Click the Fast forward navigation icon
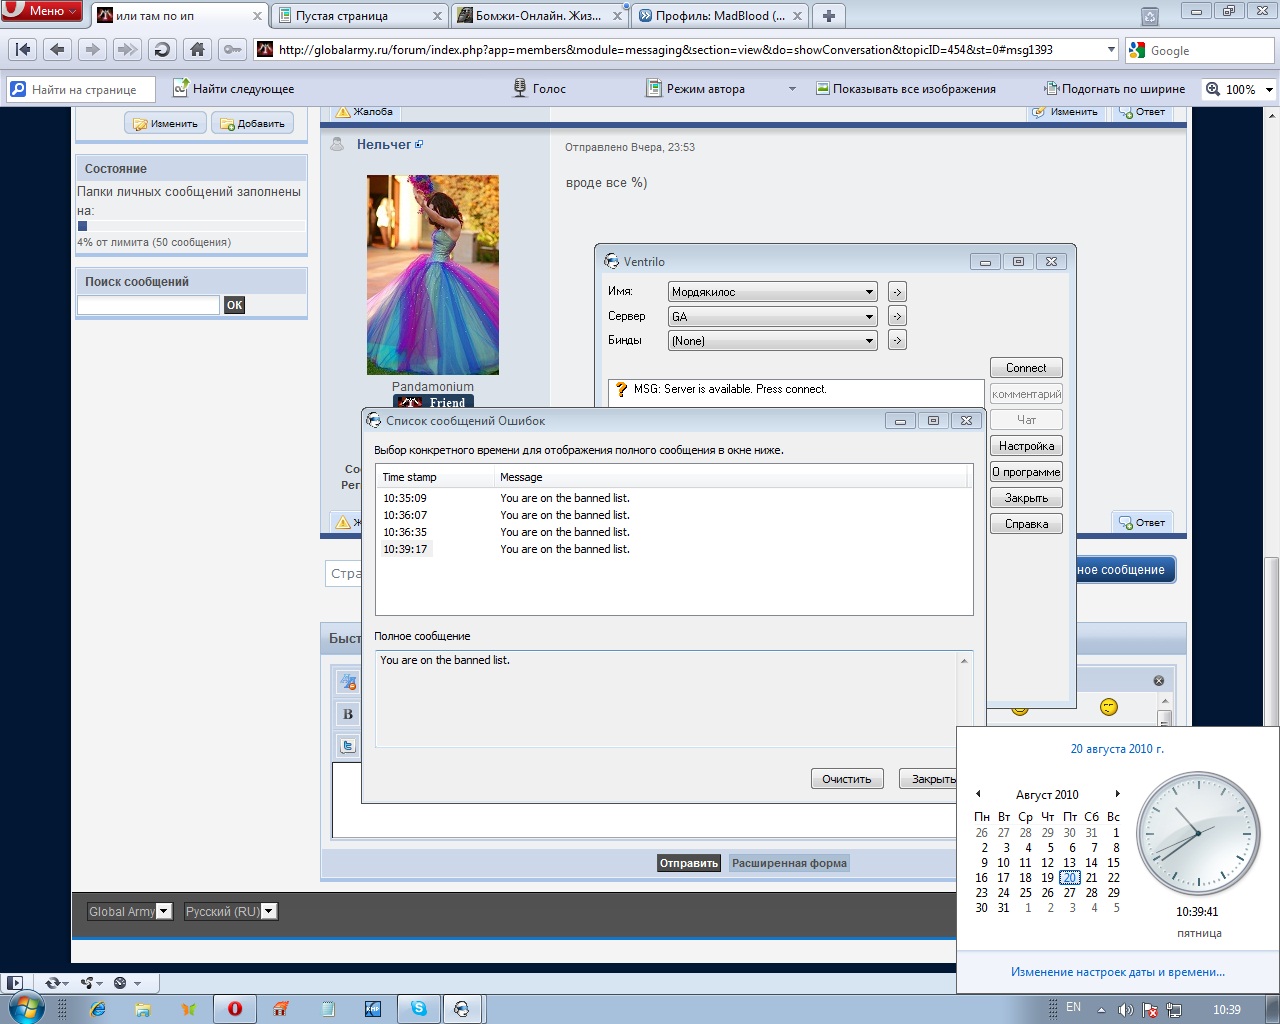 point(127,50)
